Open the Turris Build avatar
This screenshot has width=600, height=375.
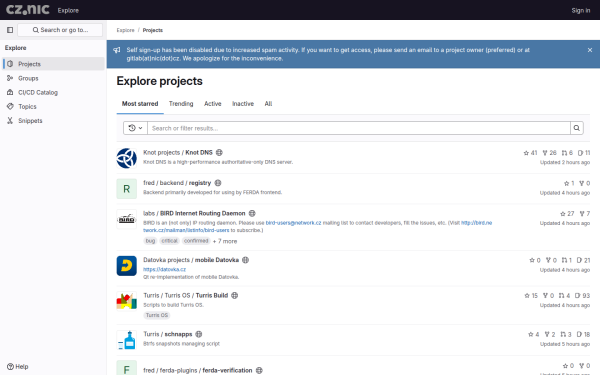pyautogui.click(x=127, y=301)
